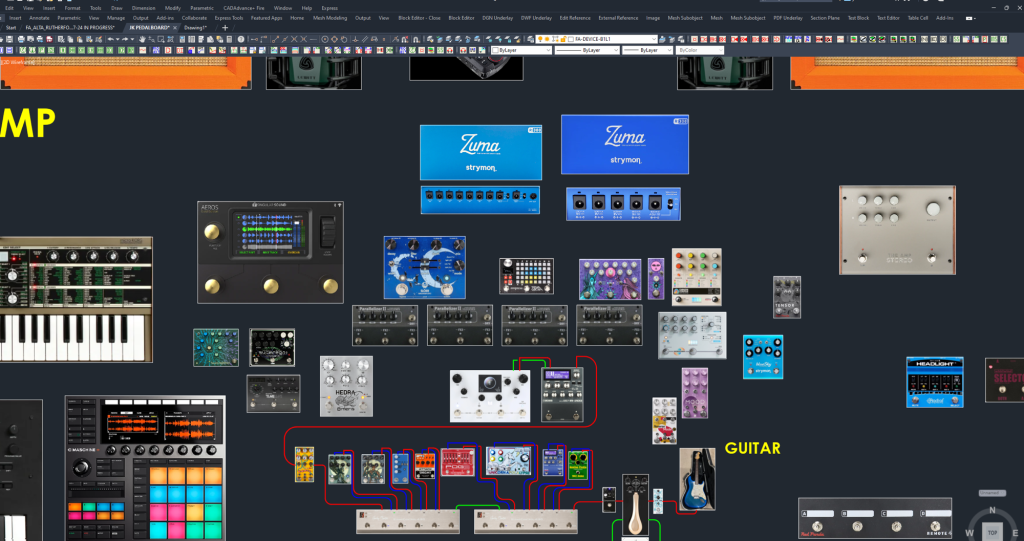Select the blue Zuma Strymon image on the left
Screen dimensions: 1024x541
coord(480,152)
